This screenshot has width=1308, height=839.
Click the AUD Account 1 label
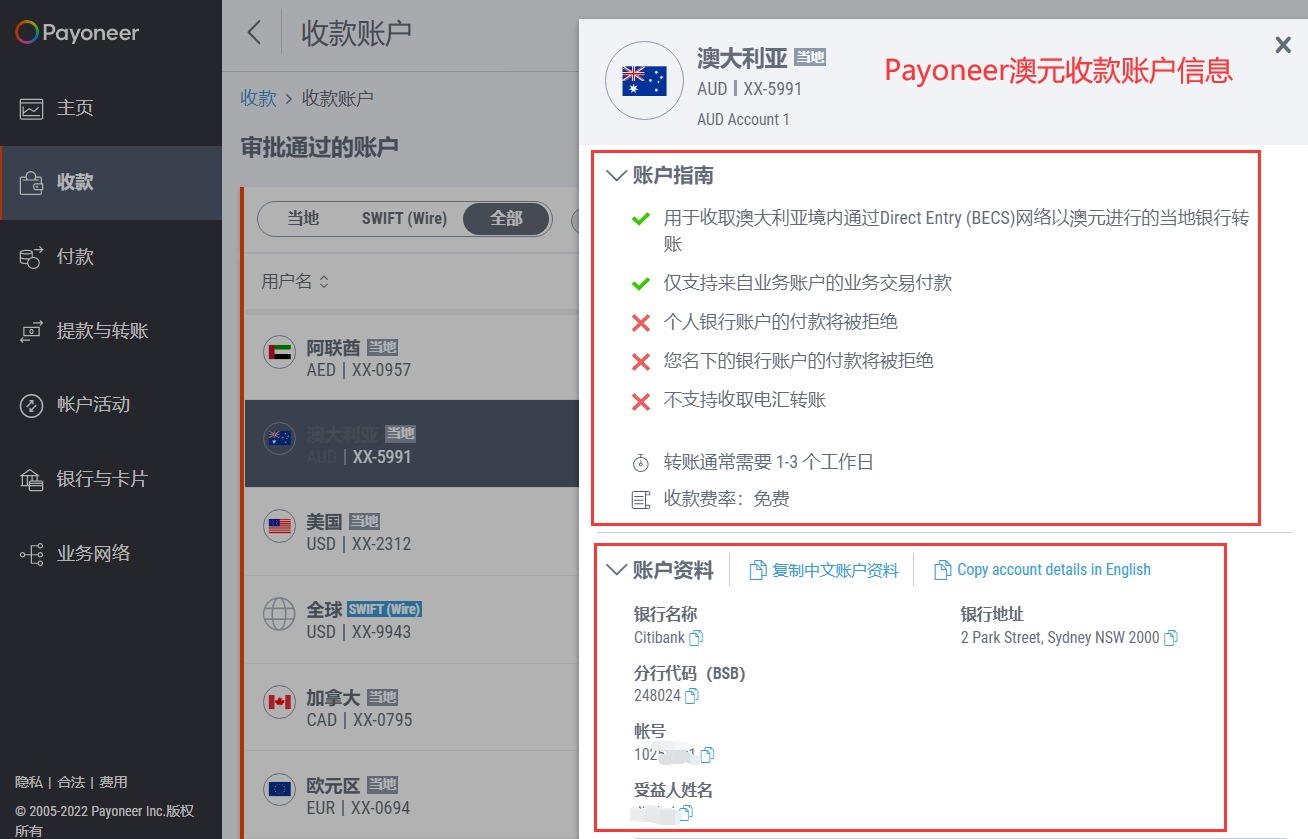coord(743,120)
